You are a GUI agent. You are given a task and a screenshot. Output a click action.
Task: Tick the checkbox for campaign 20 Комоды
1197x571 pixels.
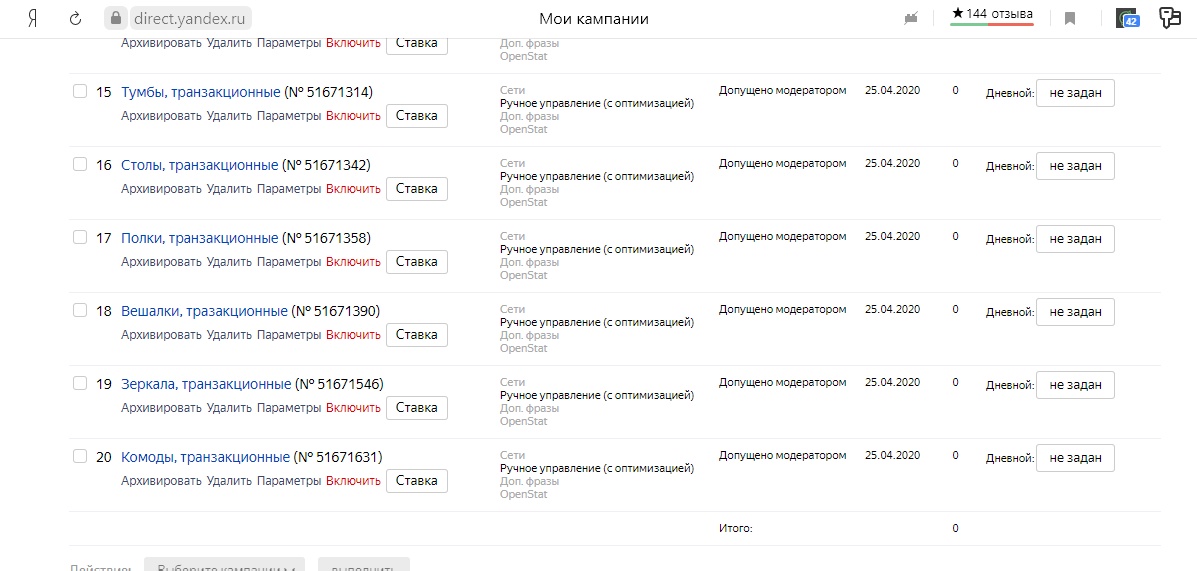click(x=80, y=456)
